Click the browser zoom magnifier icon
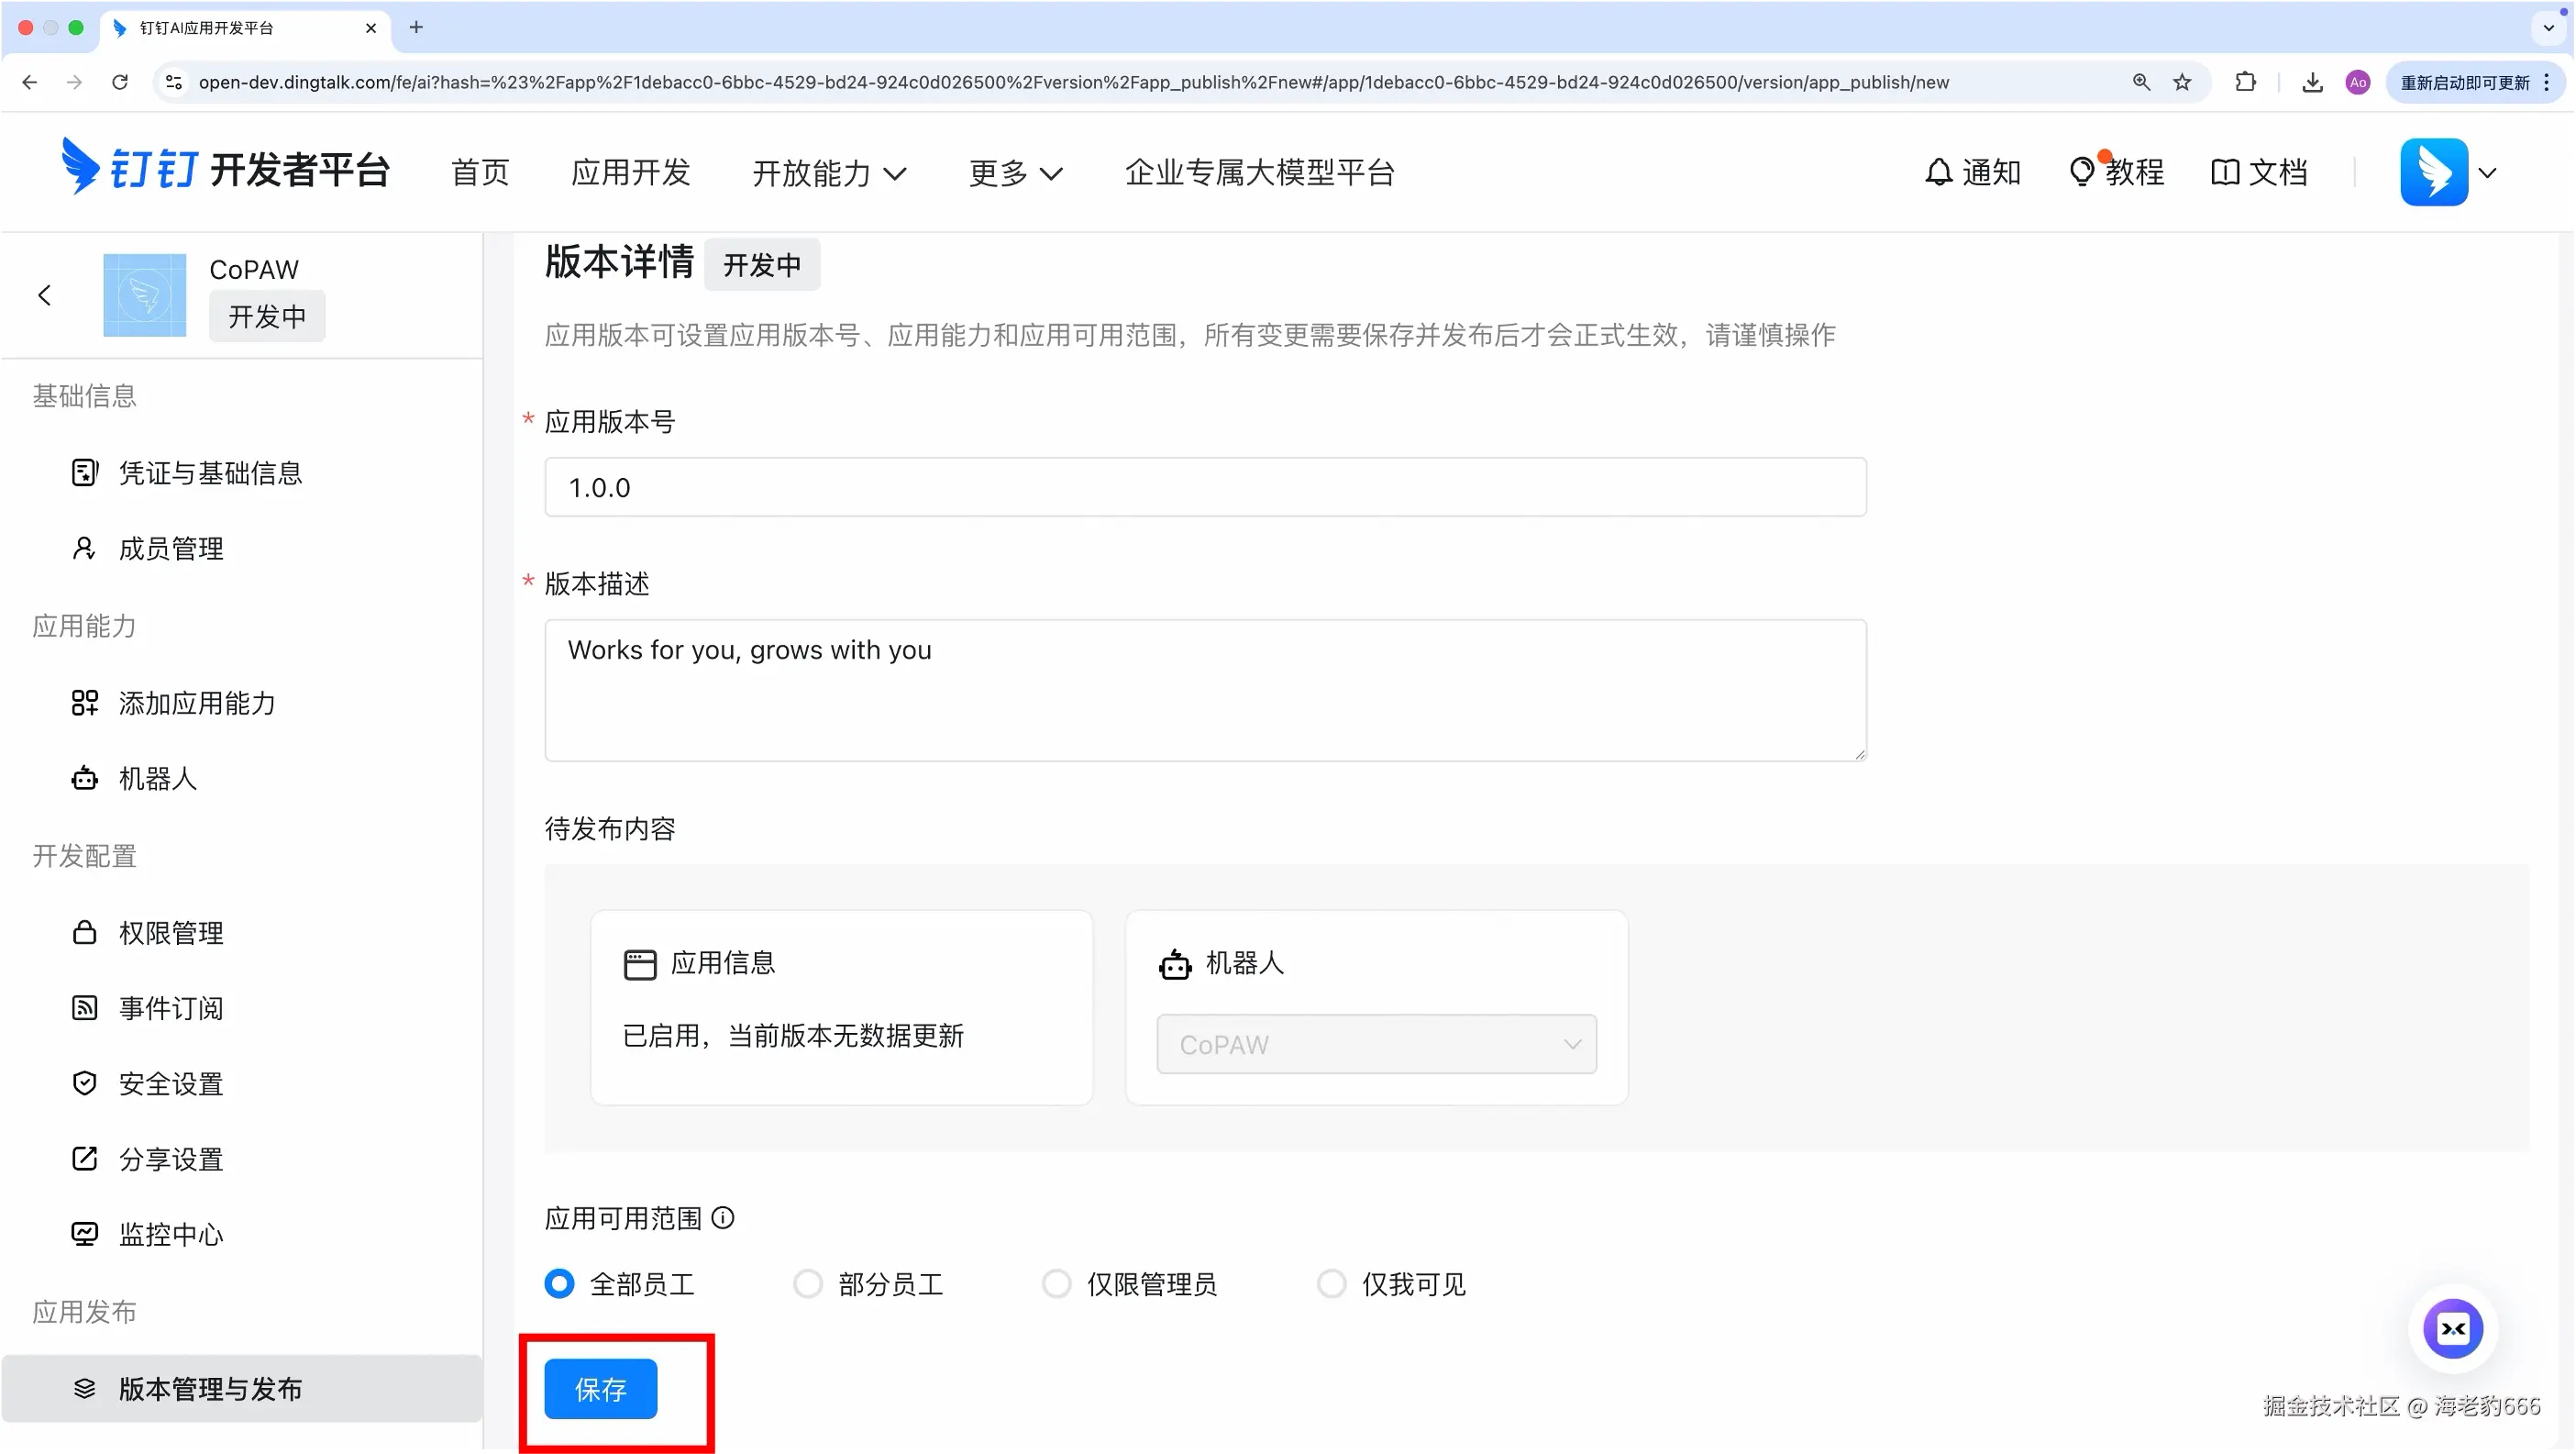The height and width of the screenshot is (1454, 2576). 2141,82
